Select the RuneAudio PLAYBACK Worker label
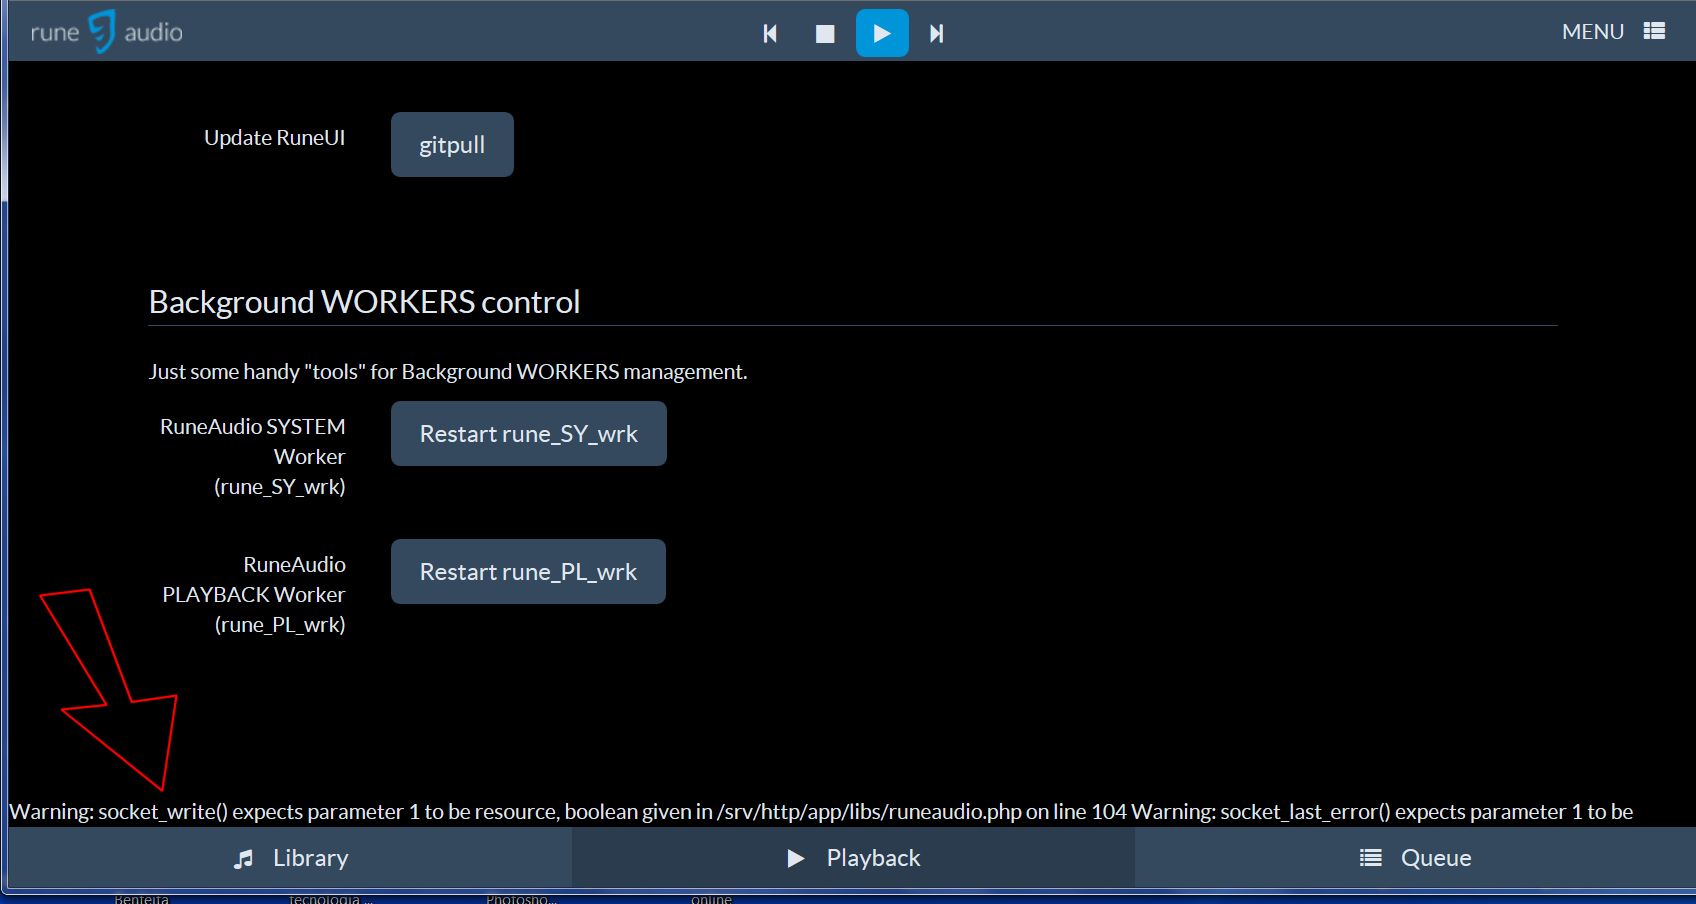Viewport: 1696px width, 904px height. pos(254,594)
